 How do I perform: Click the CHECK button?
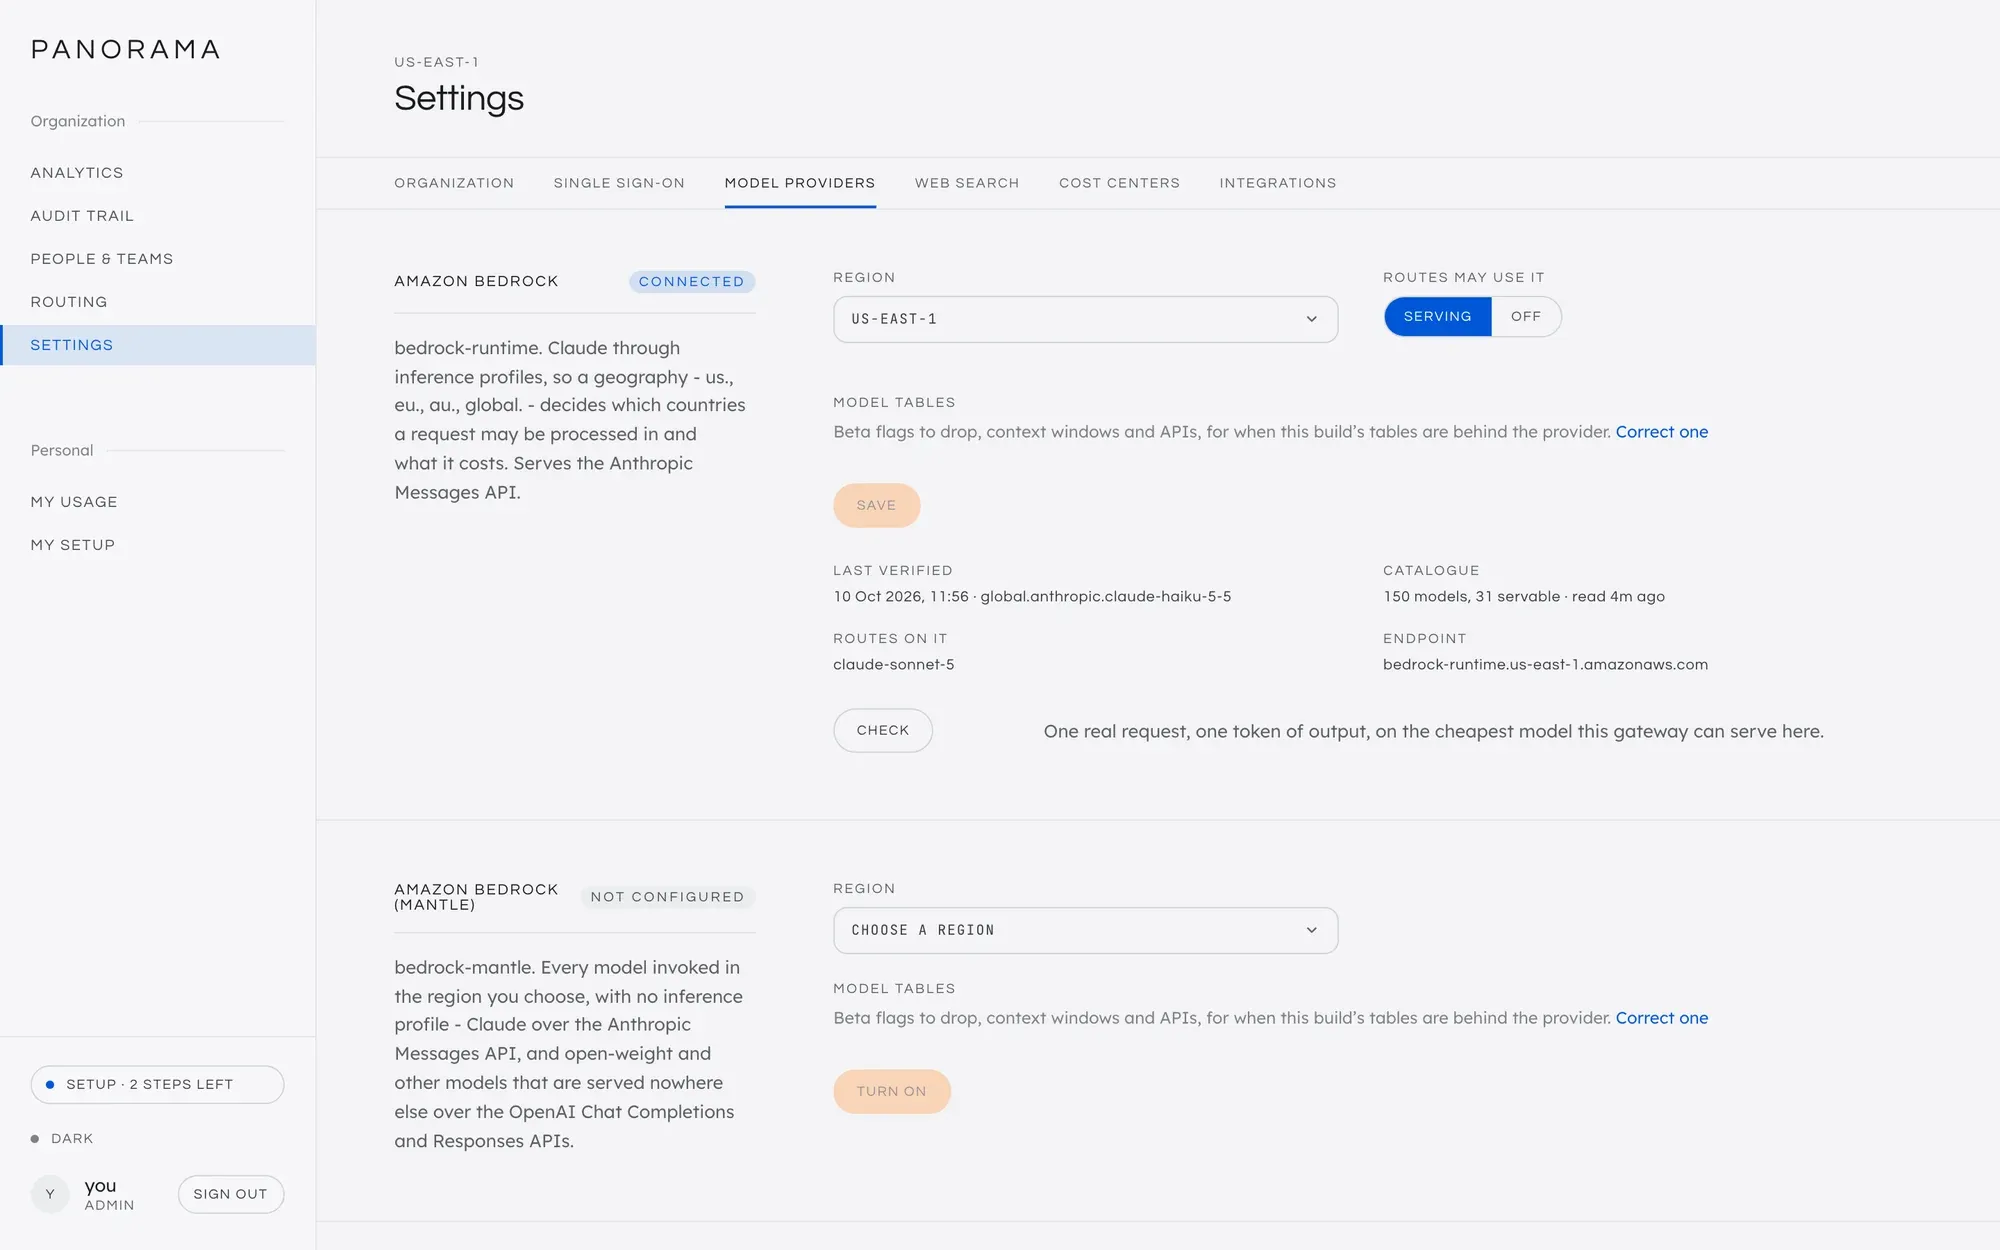[x=883, y=730]
